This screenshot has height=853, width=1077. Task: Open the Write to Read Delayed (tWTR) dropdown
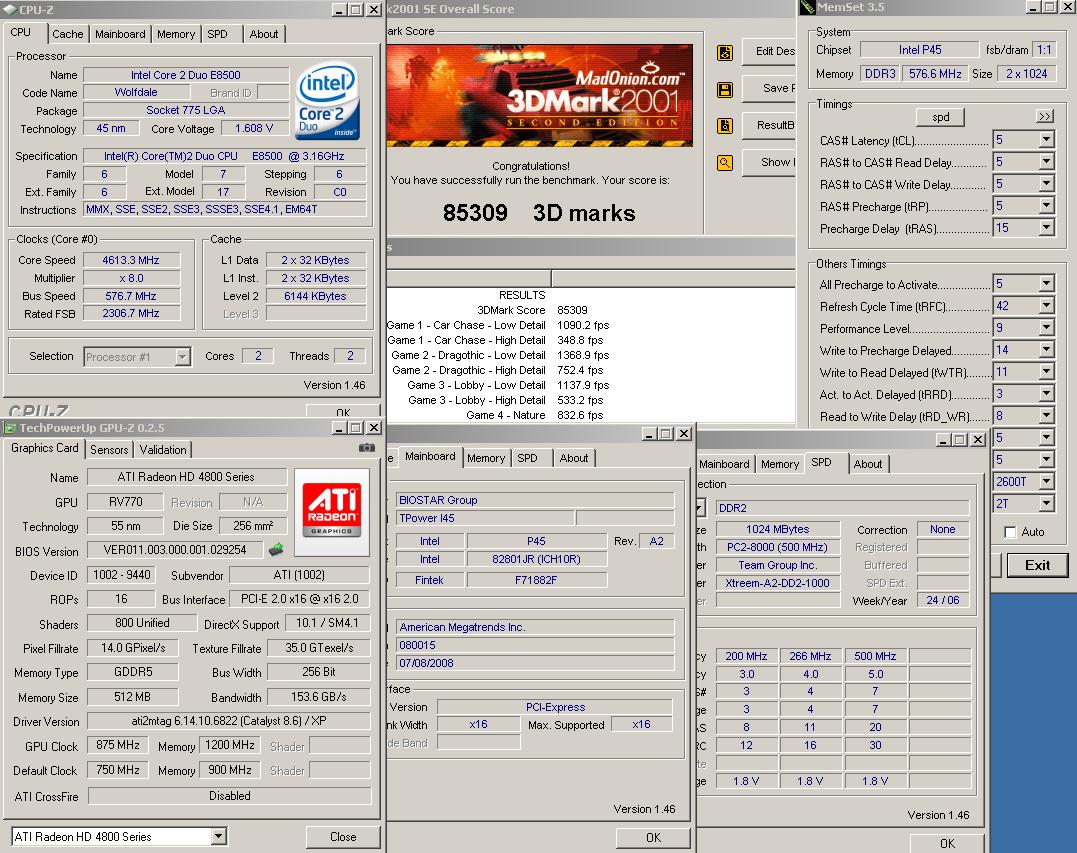[1046, 372]
